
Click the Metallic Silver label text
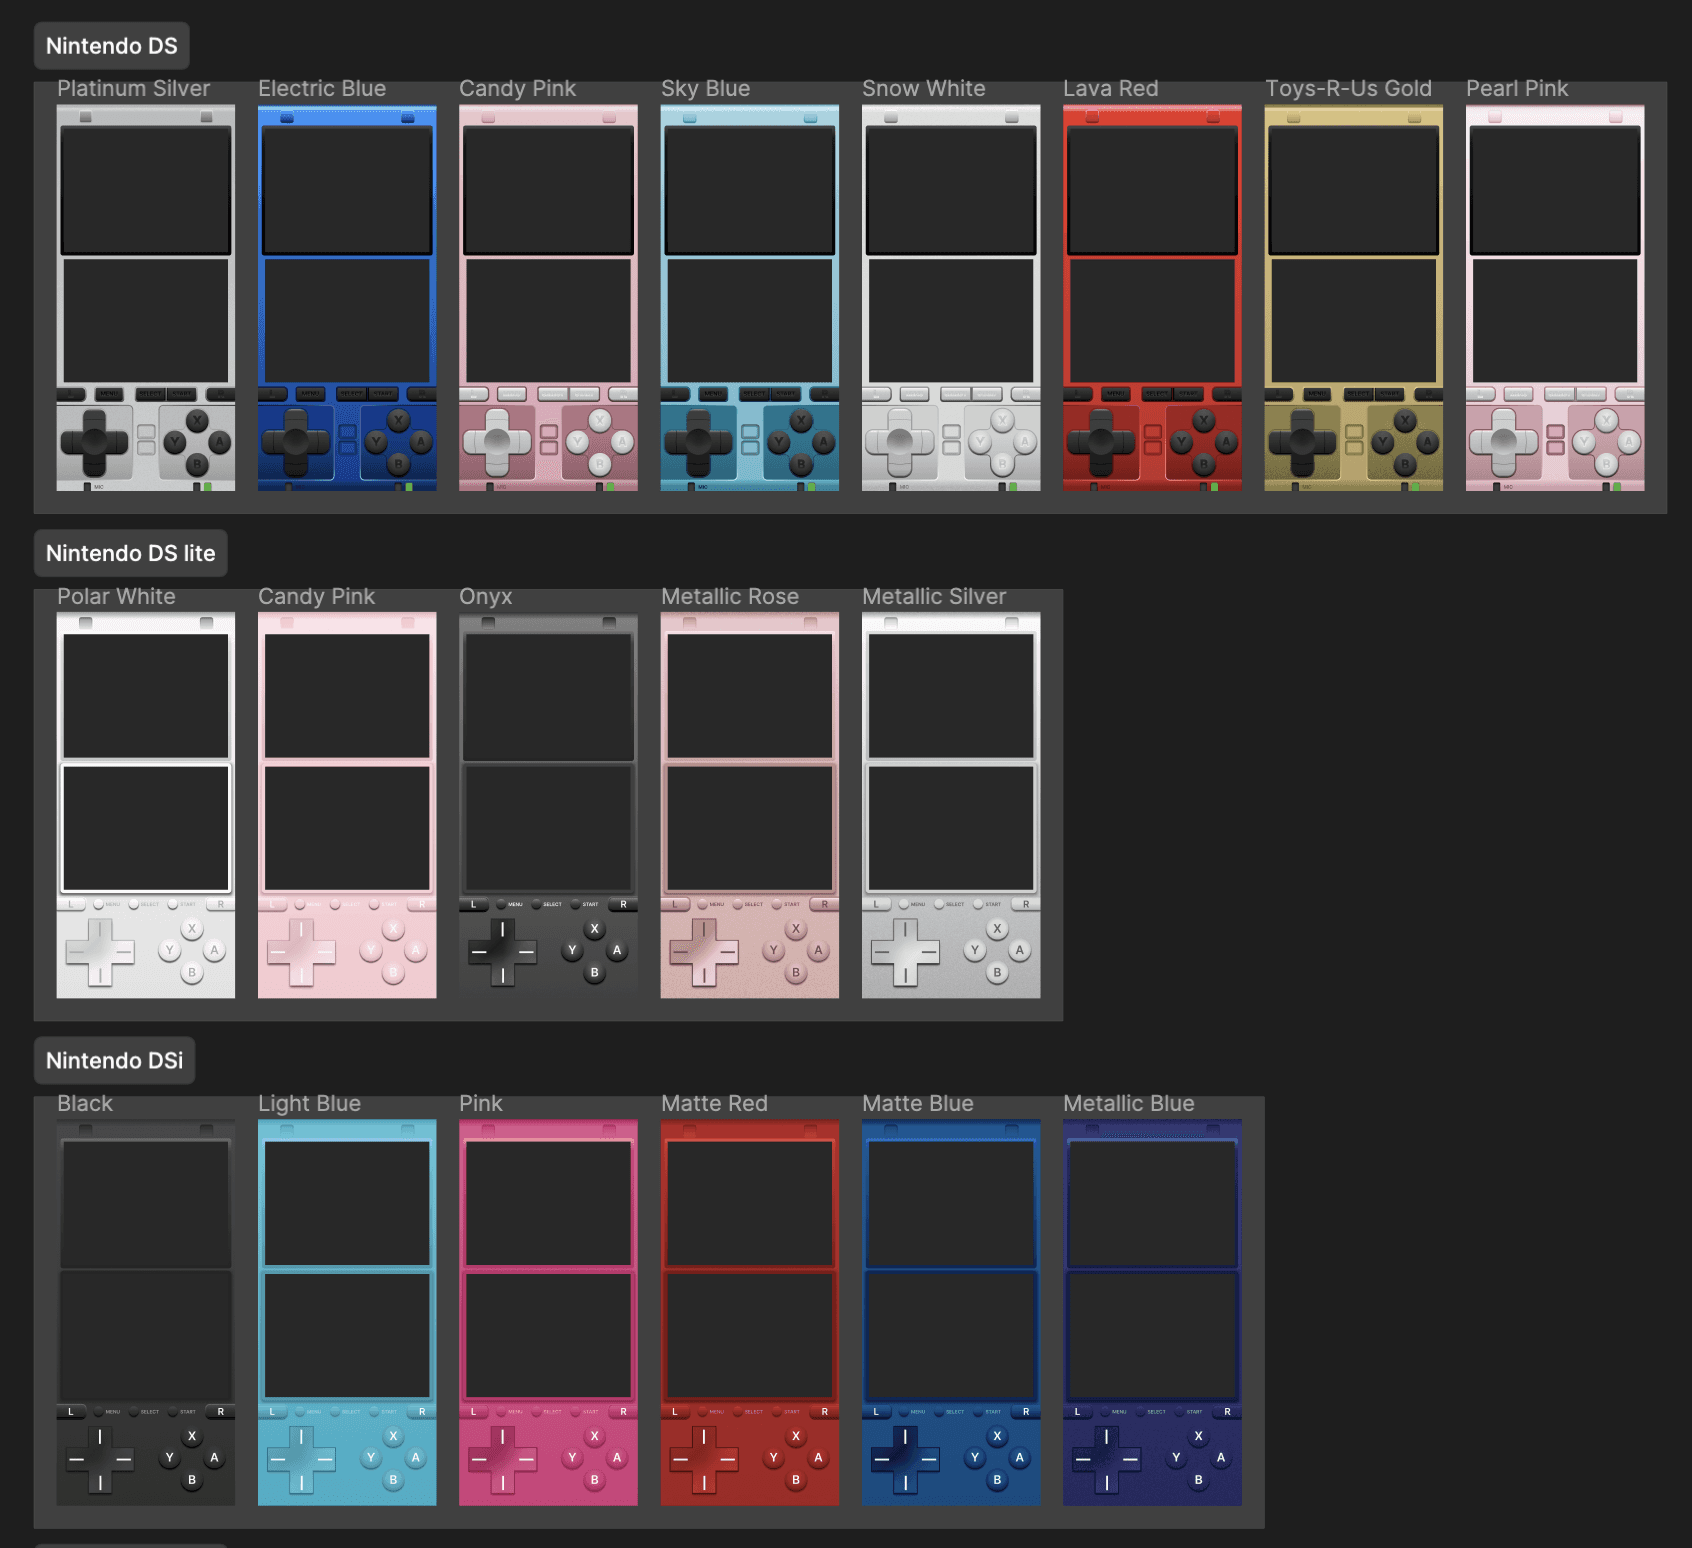934,596
